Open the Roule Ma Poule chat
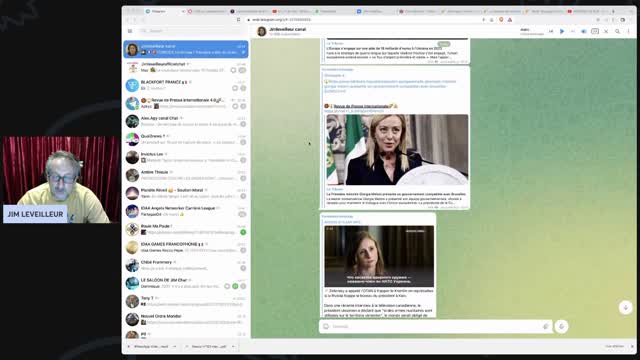The height and width of the screenshot is (360, 640). [x=186, y=229]
